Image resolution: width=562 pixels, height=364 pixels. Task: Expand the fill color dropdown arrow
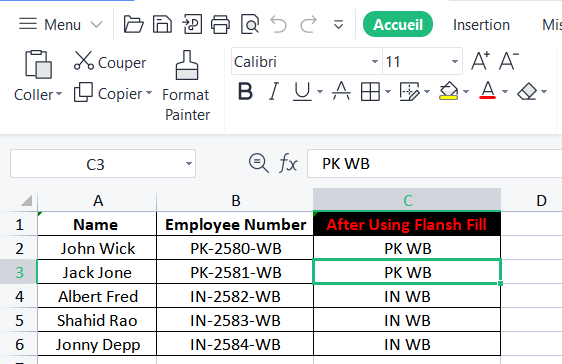(466, 92)
